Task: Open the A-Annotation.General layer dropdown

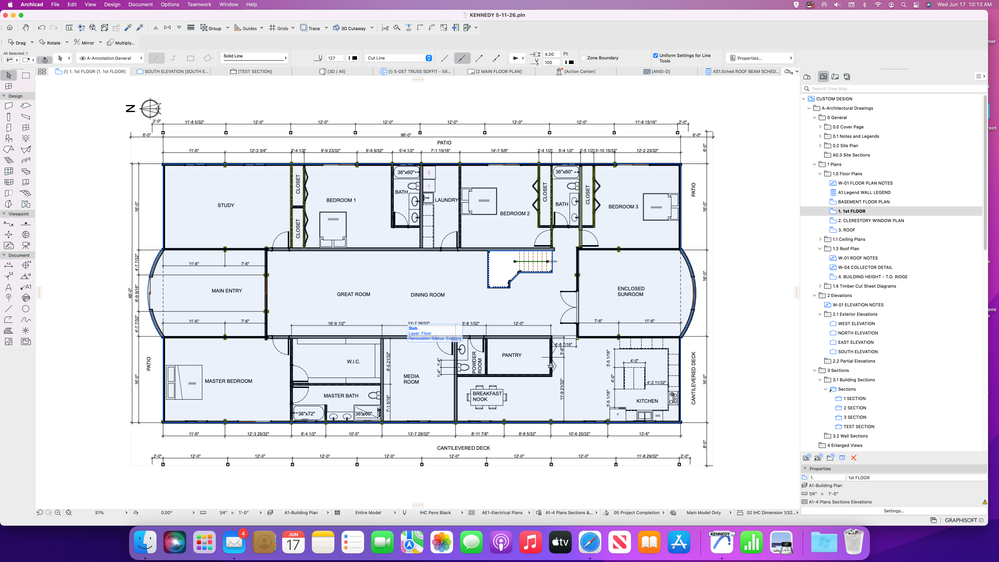Action: (110, 58)
